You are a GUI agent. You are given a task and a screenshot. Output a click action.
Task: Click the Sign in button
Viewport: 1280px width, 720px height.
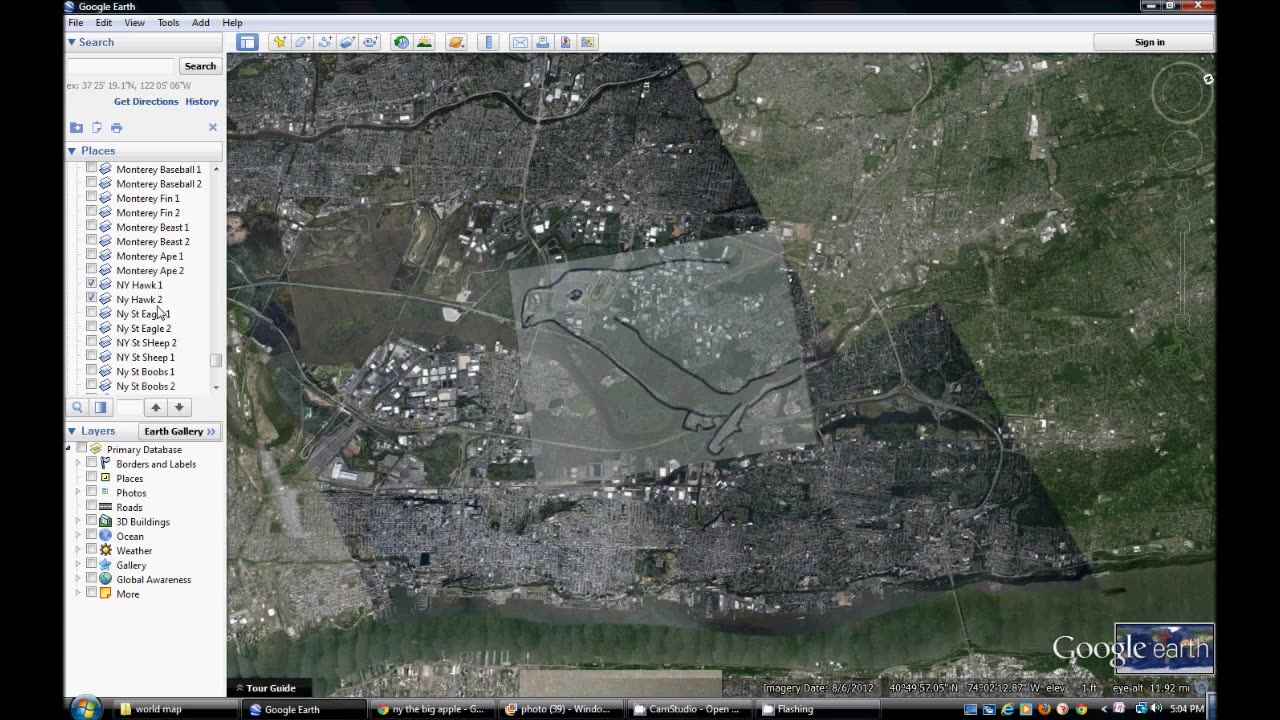click(x=1150, y=42)
